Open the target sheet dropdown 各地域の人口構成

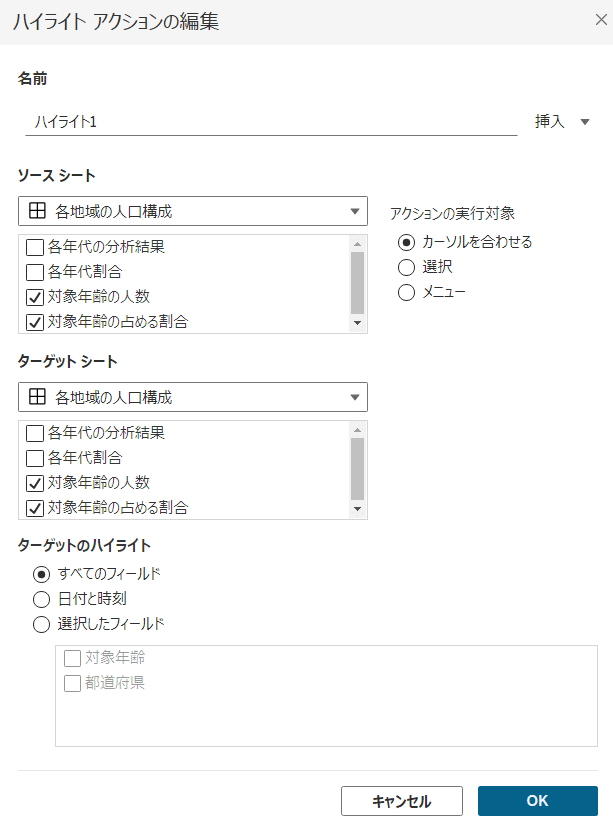(x=355, y=397)
